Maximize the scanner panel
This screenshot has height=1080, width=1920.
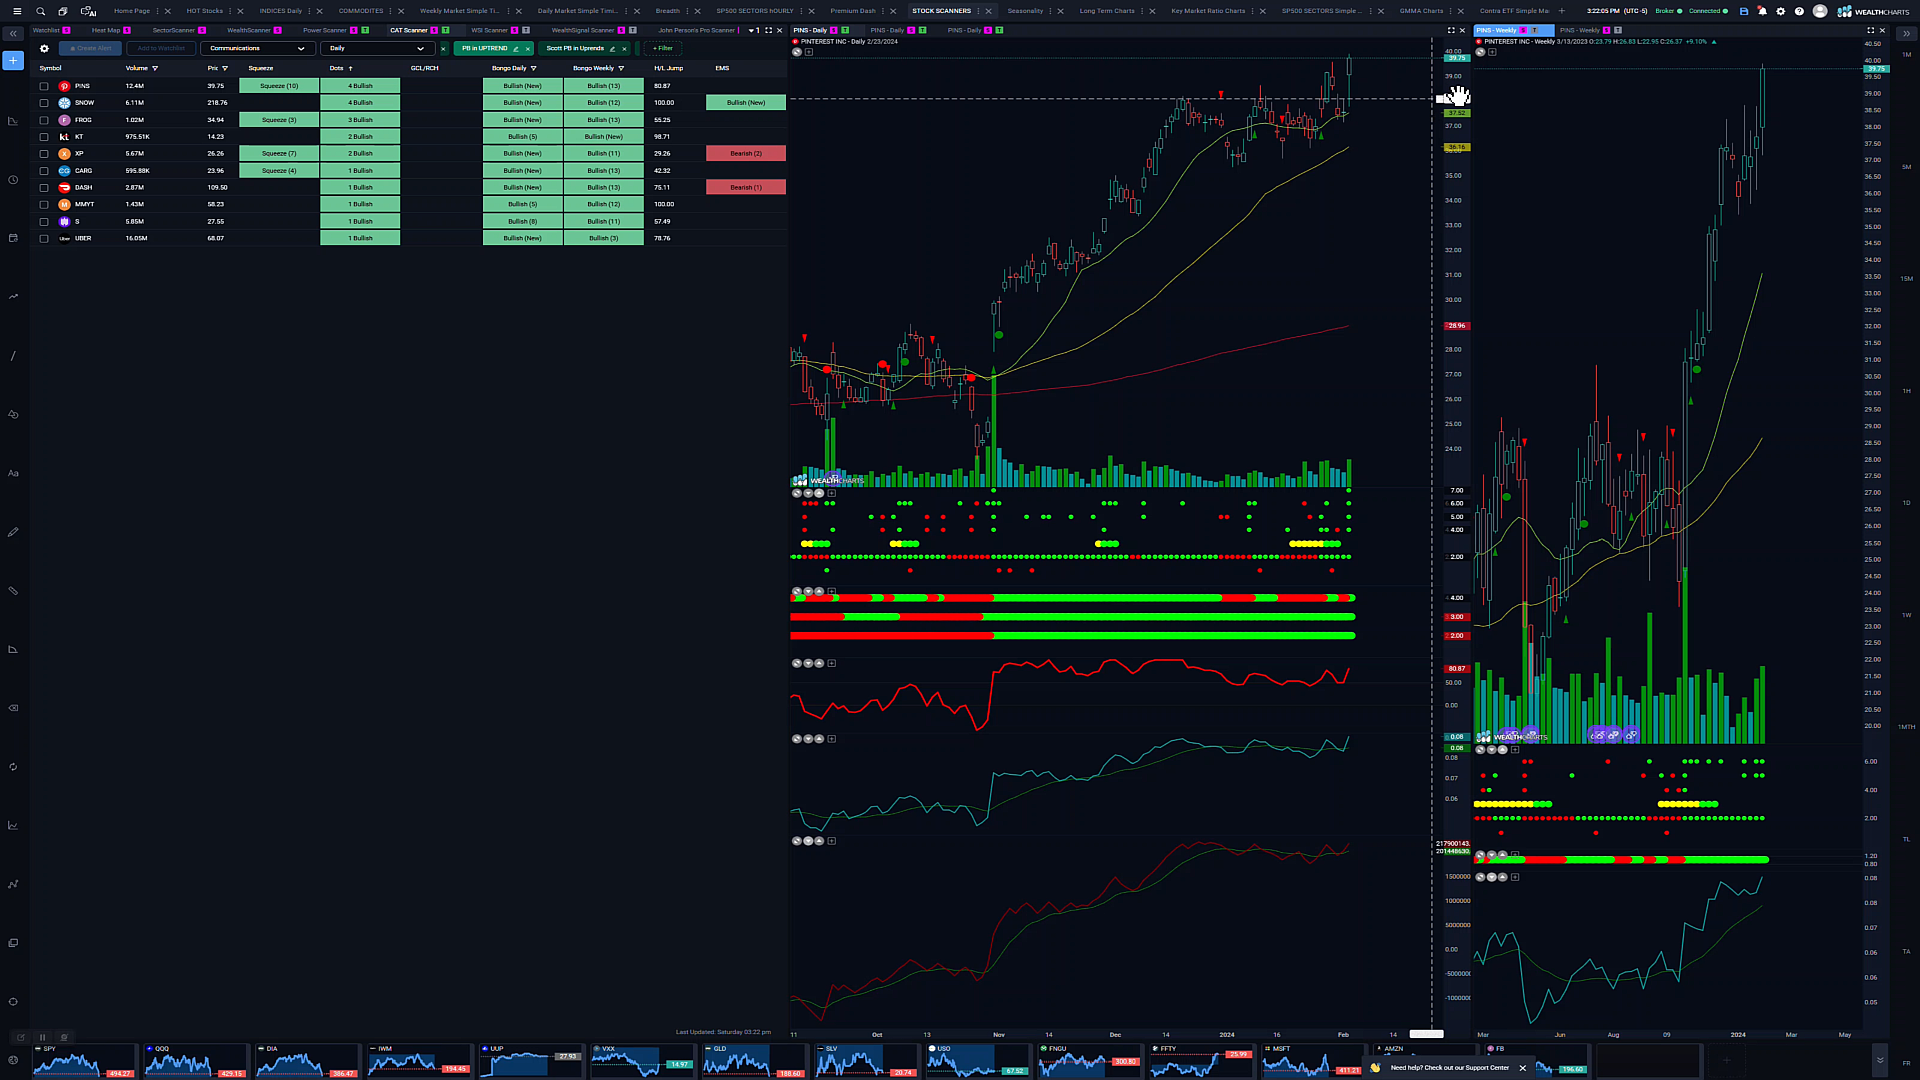click(768, 30)
